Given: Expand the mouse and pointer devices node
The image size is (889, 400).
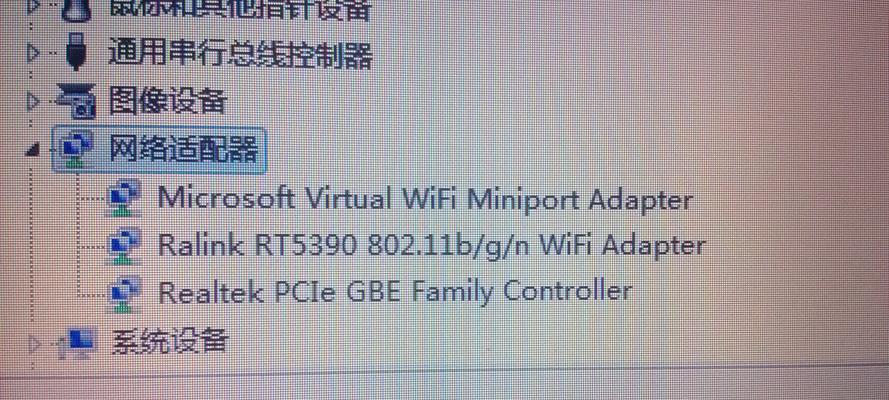Looking at the screenshot, I should point(33,7).
